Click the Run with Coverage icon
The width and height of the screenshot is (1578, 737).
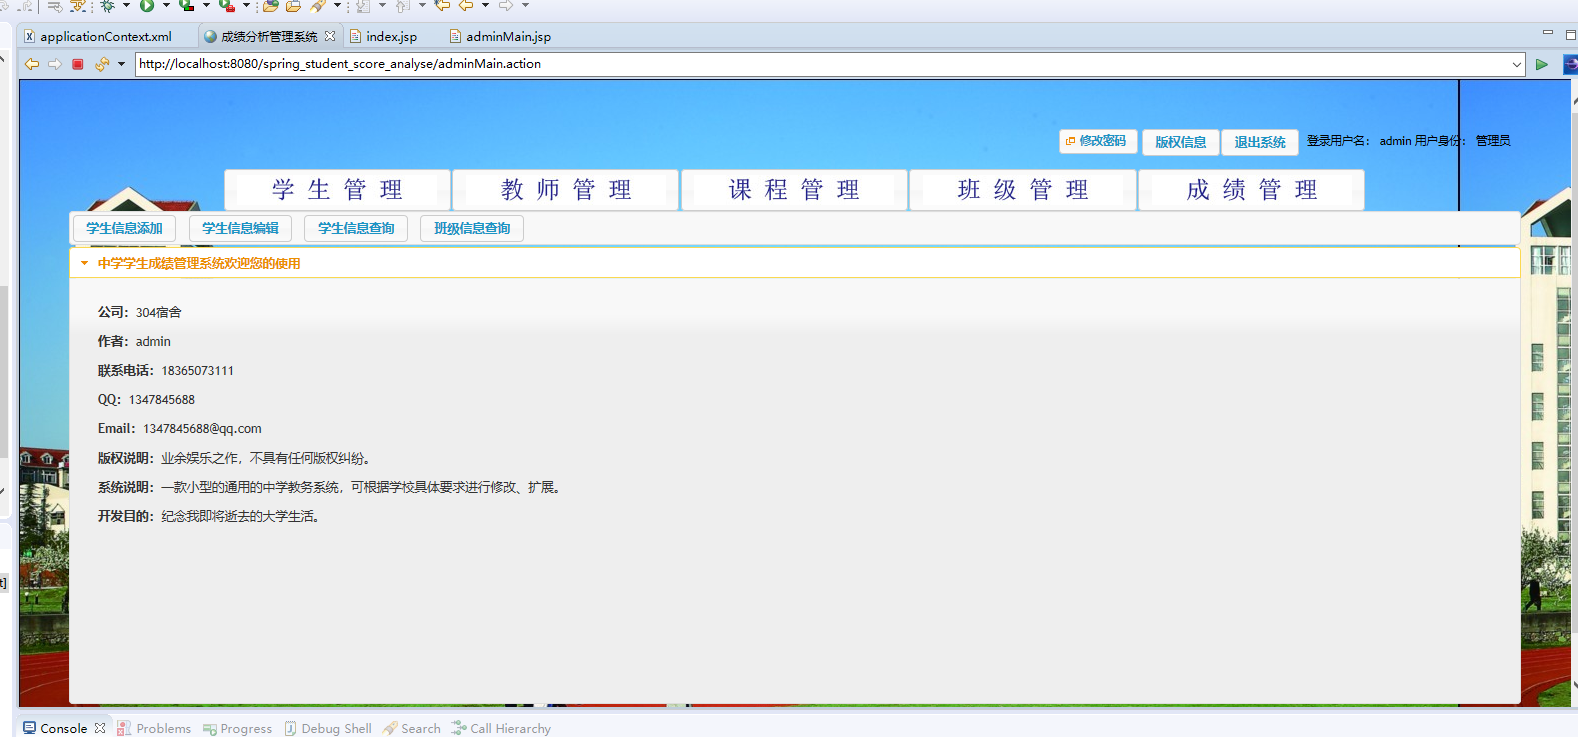point(186,6)
